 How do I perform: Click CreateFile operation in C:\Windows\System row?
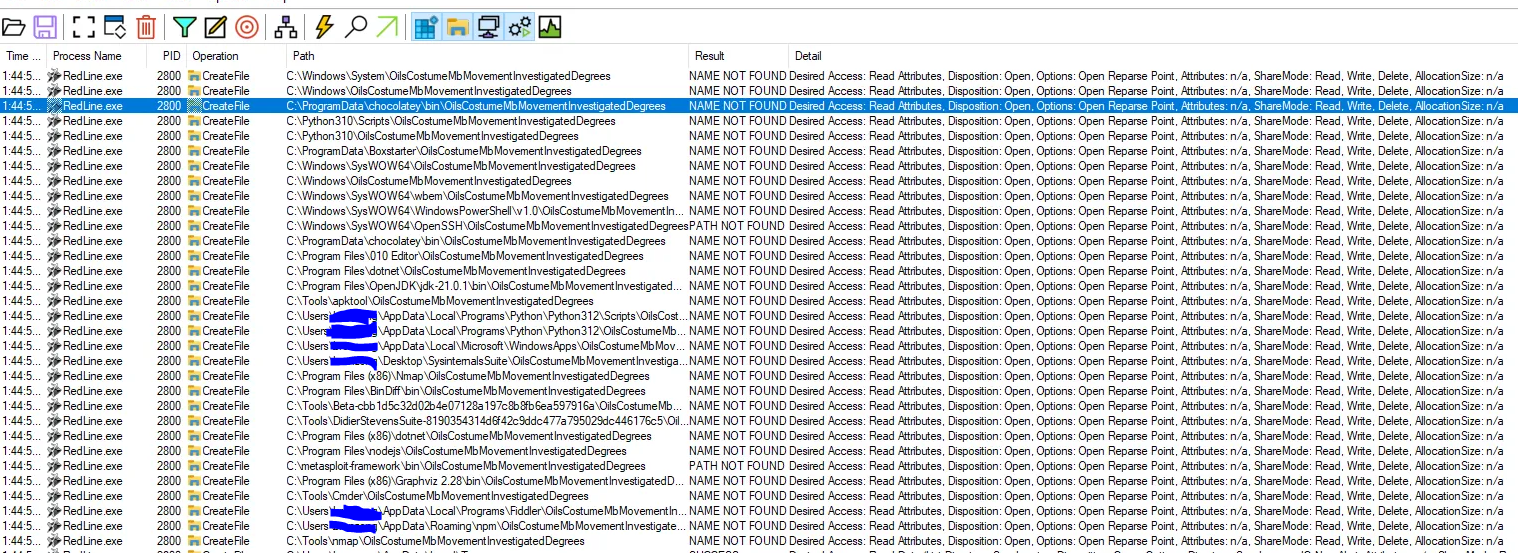(x=226, y=75)
